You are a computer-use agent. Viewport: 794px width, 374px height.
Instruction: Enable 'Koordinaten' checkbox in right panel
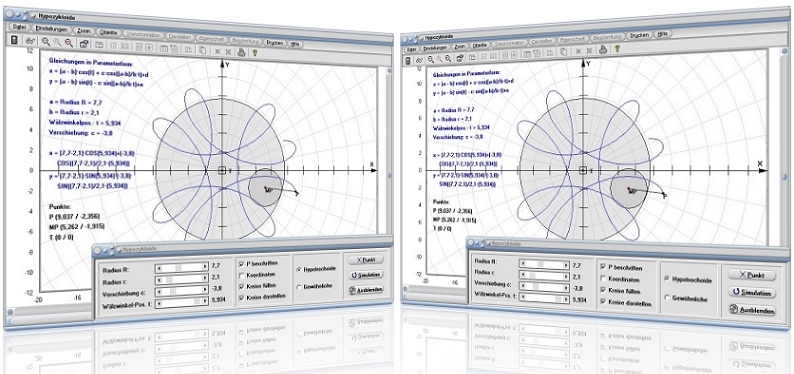coord(603,279)
